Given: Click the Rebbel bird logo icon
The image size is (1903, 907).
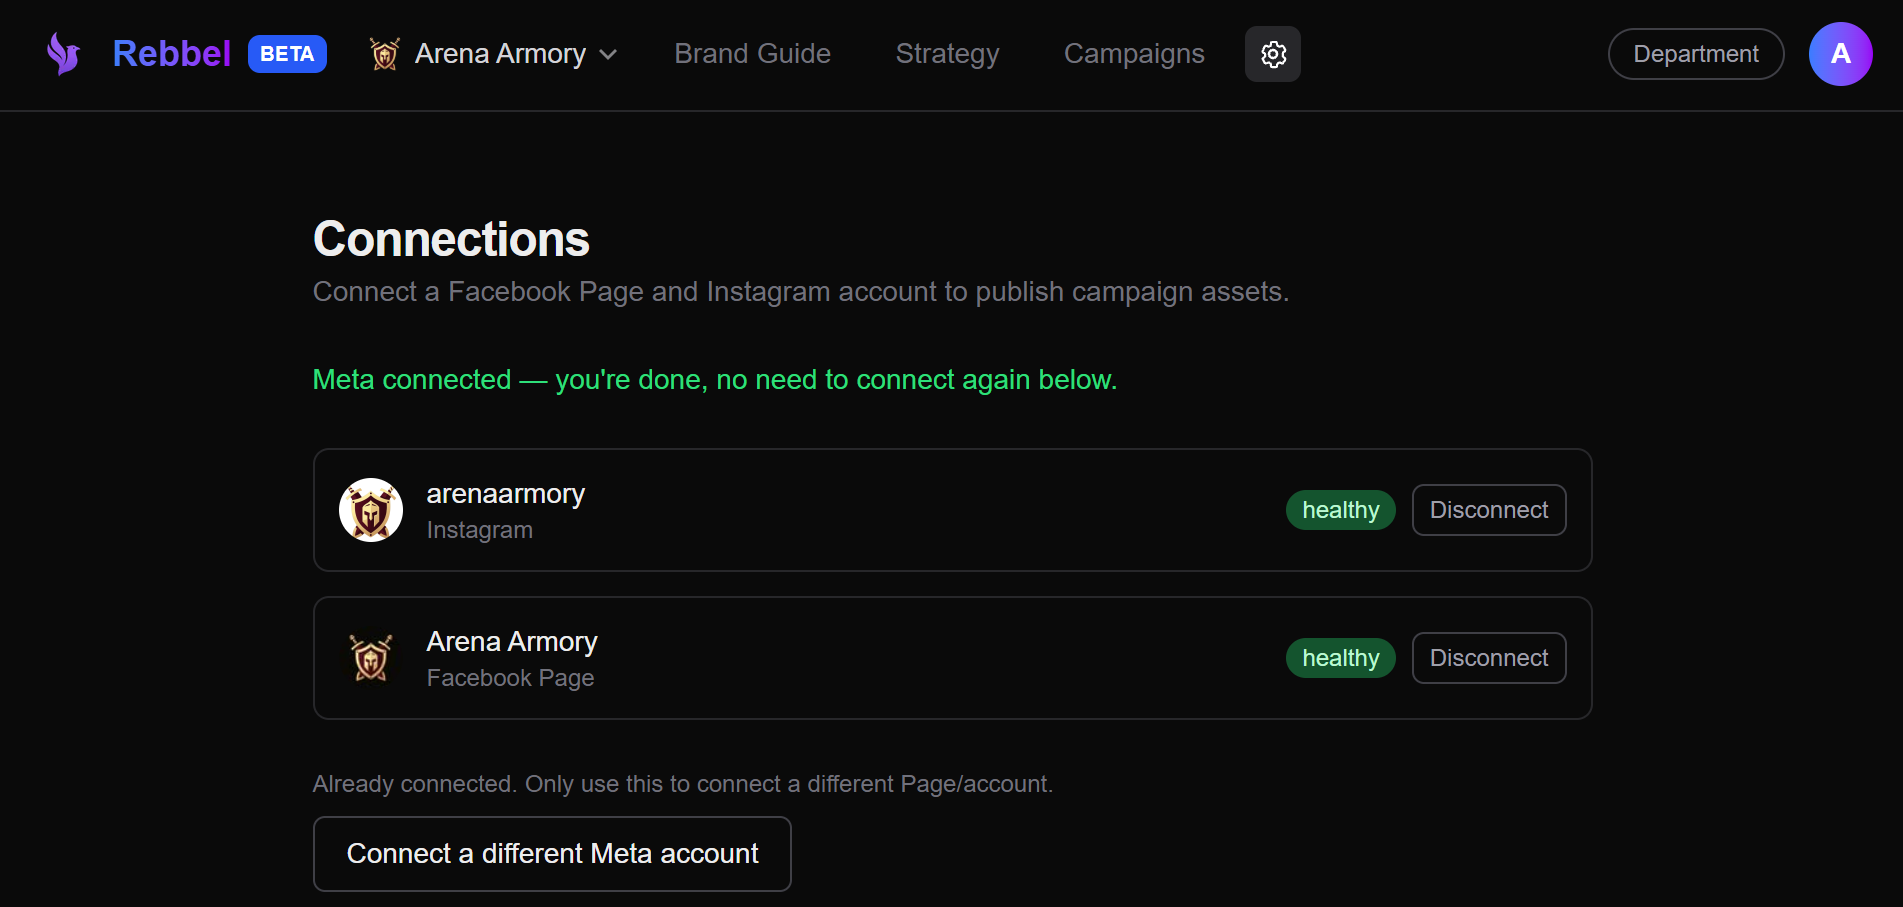Looking at the screenshot, I should pyautogui.click(x=63, y=54).
